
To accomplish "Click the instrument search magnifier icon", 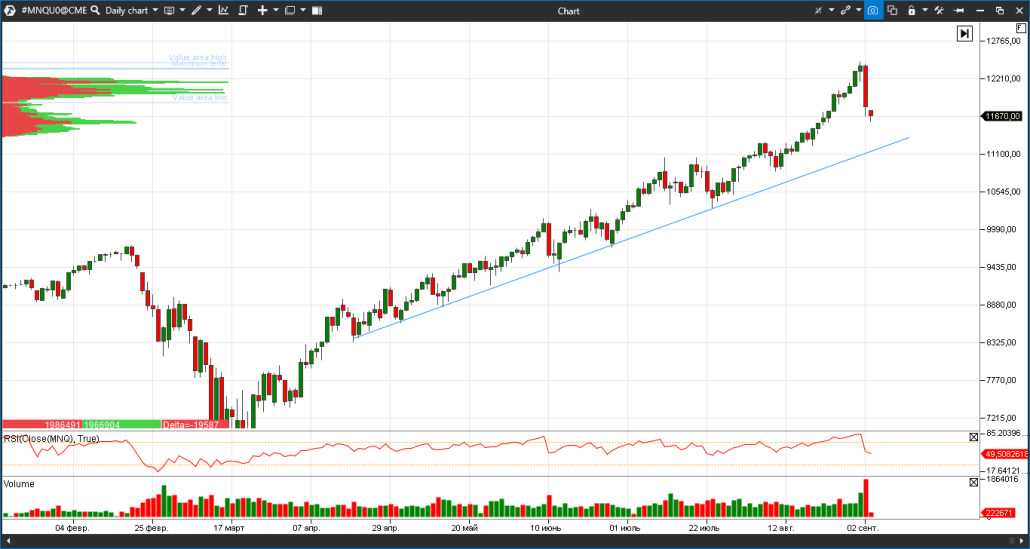I will 94,10.
